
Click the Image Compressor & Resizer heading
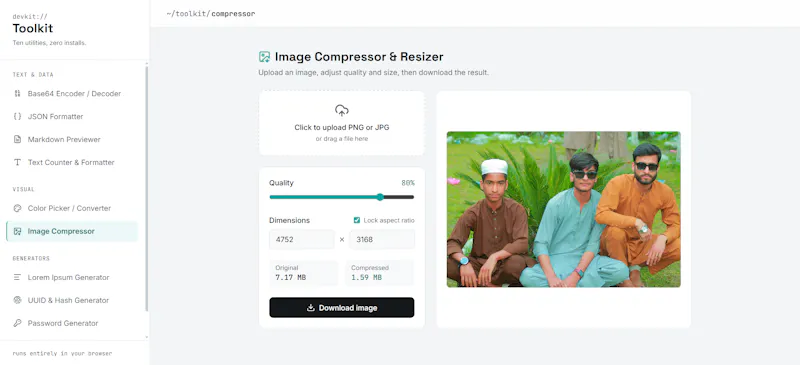tap(359, 57)
